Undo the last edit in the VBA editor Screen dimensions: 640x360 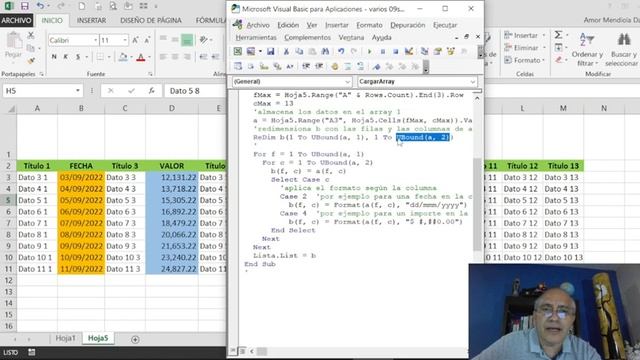[x=341, y=51]
